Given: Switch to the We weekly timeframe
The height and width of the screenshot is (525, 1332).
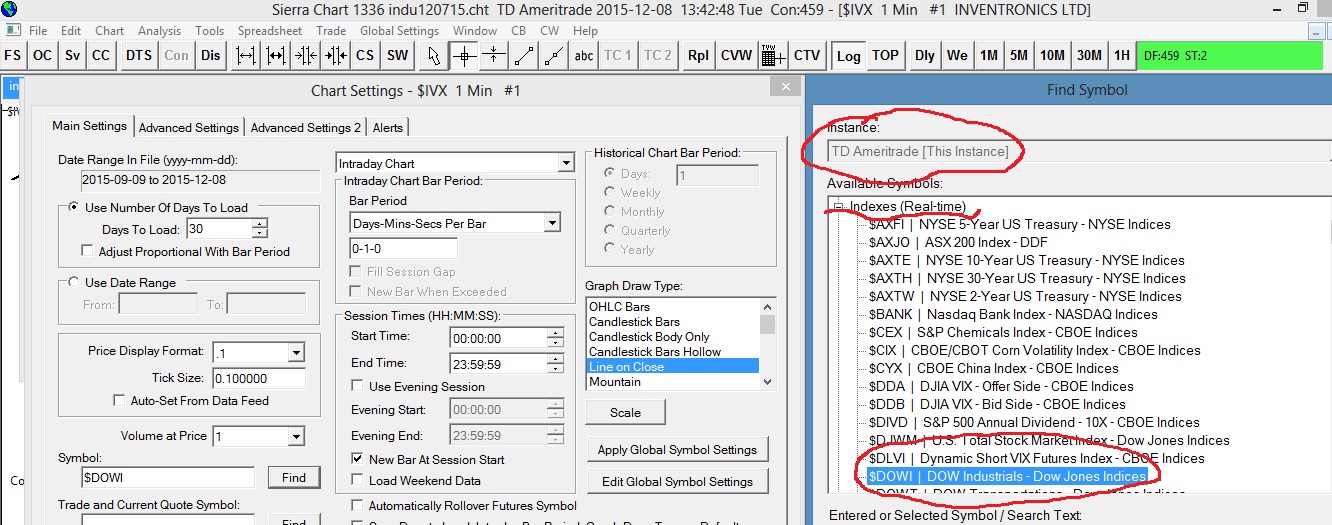Looking at the screenshot, I should pos(957,55).
